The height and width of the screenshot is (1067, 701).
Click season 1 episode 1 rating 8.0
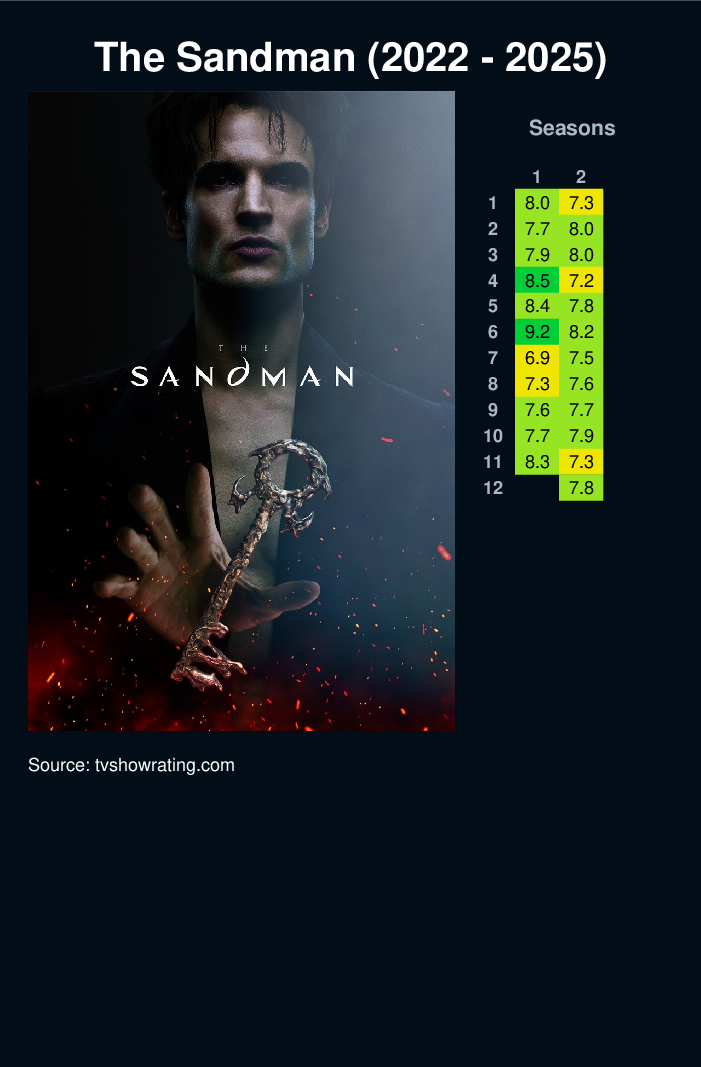click(537, 203)
